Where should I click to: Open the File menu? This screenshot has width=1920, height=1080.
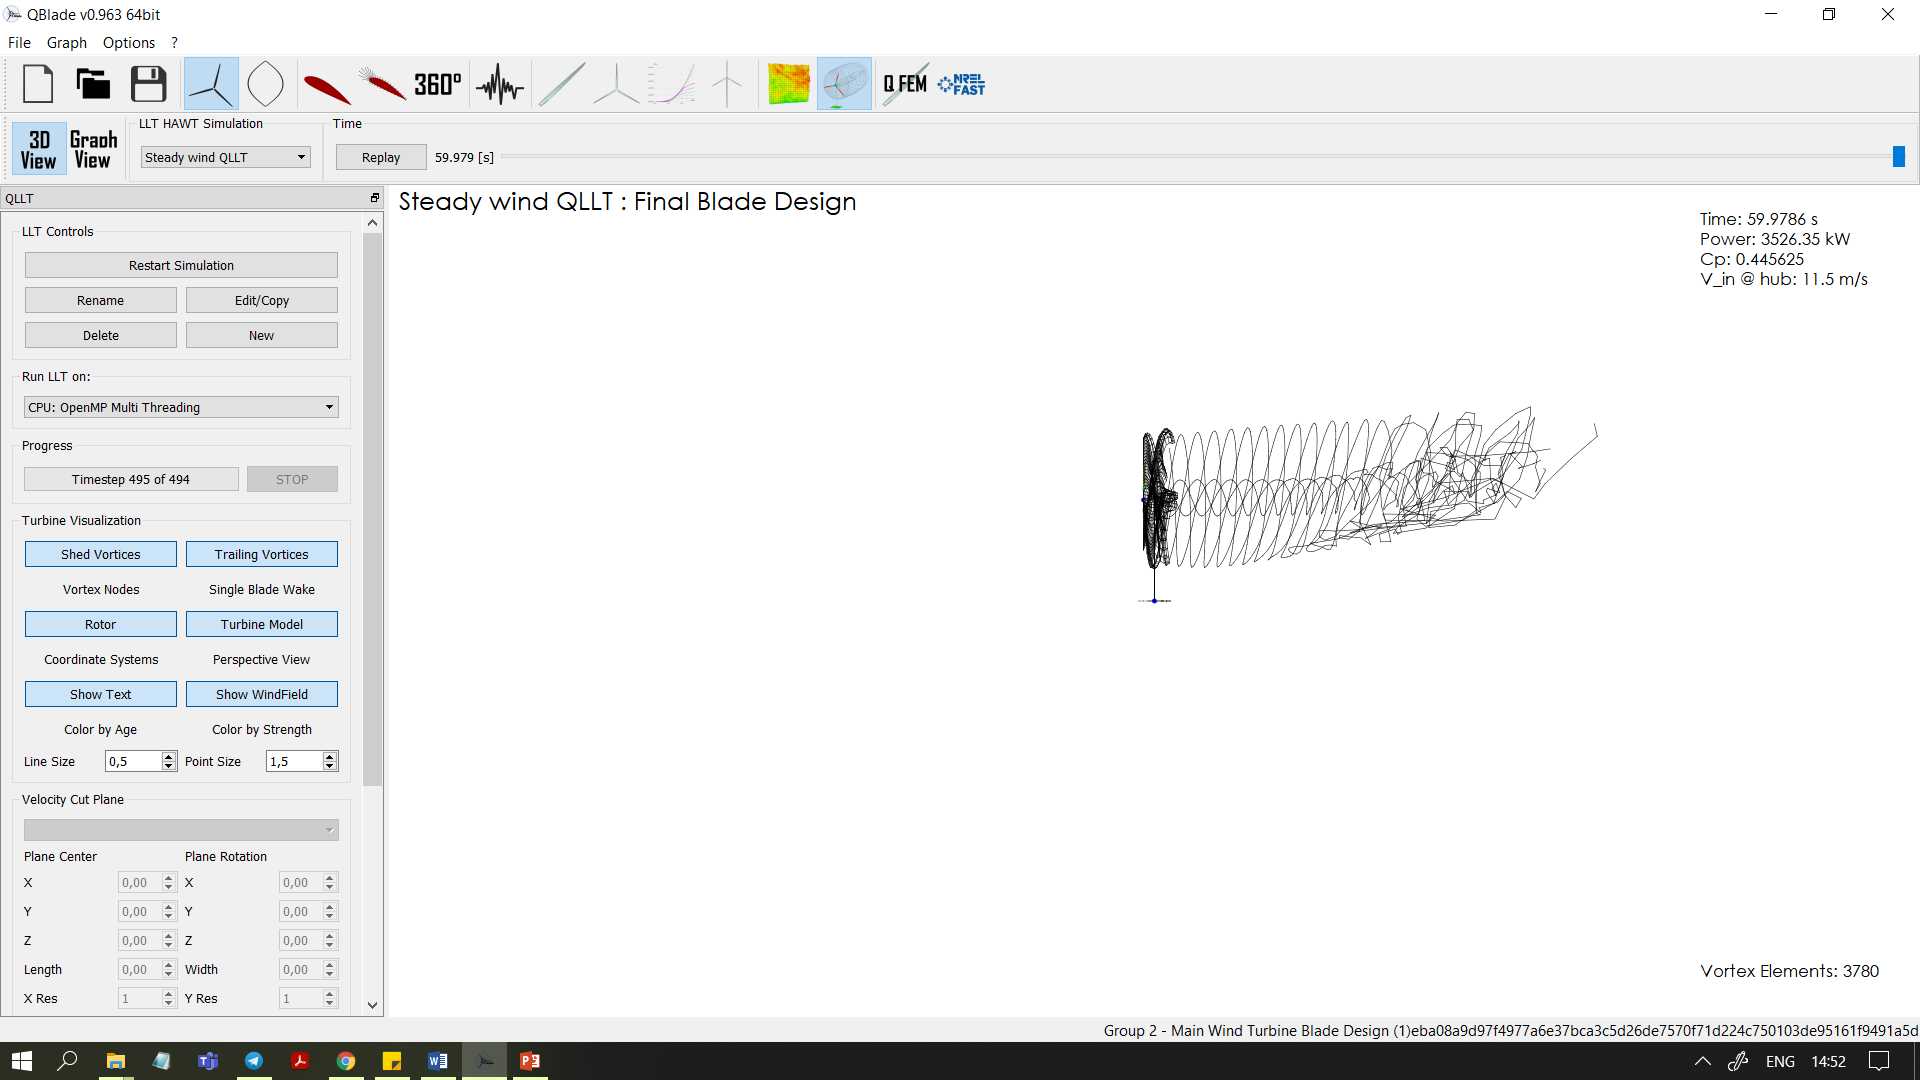[x=19, y=42]
